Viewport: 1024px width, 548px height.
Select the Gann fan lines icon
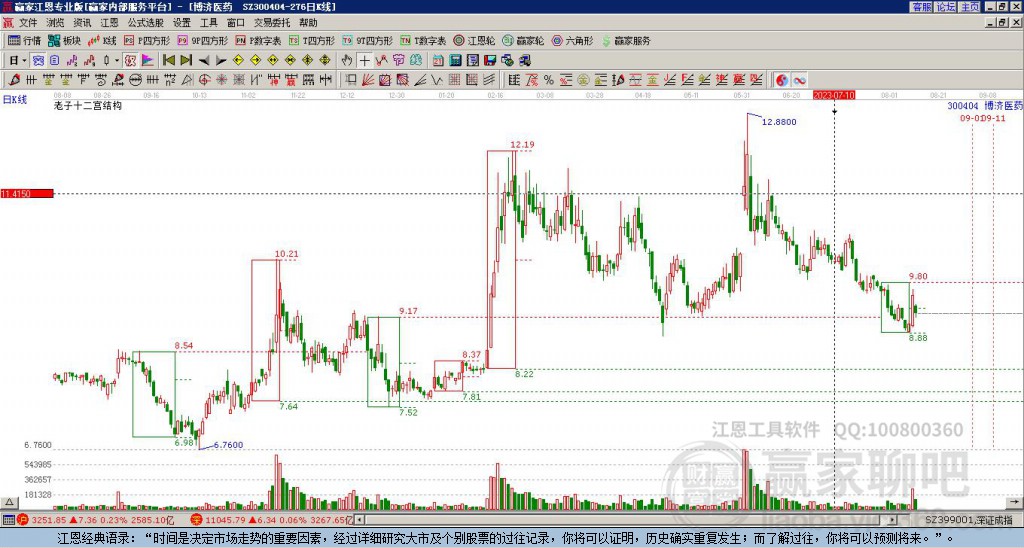pos(368,80)
